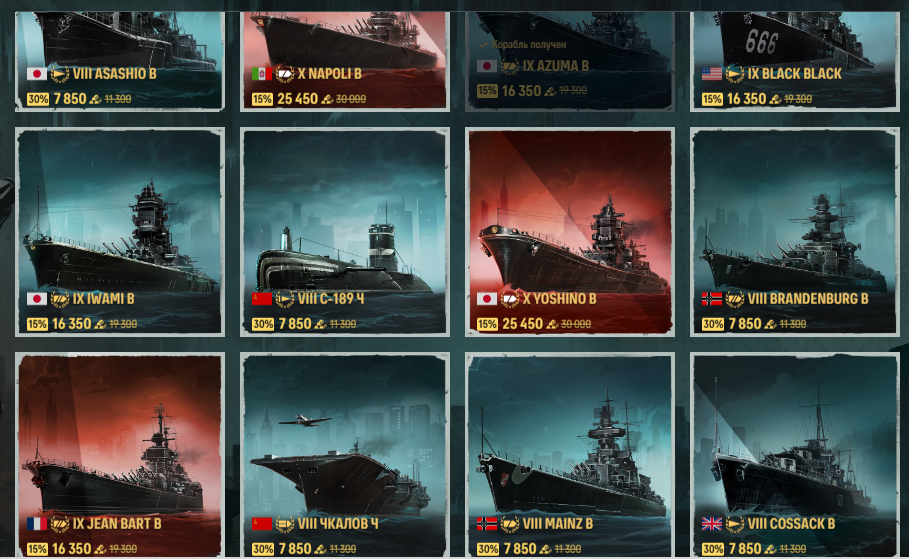Click the Japan flag icon on Asashio B
909x559 pixels.
(37, 74)
